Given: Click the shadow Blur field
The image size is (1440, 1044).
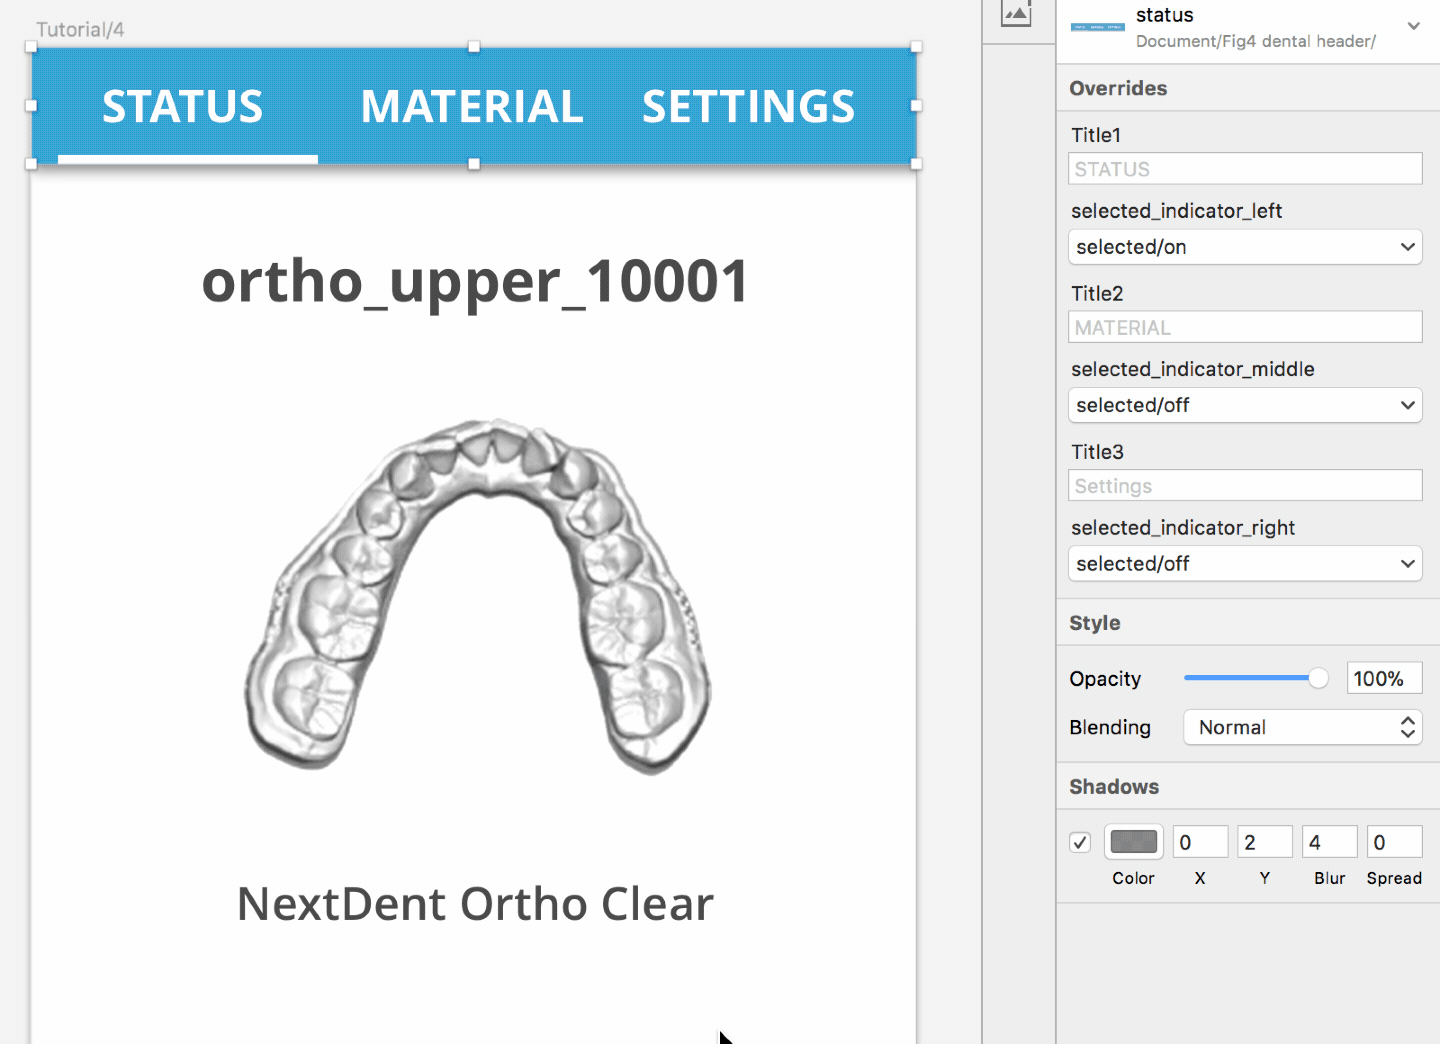Looking at the screenshot, I should coord(1330,842).
